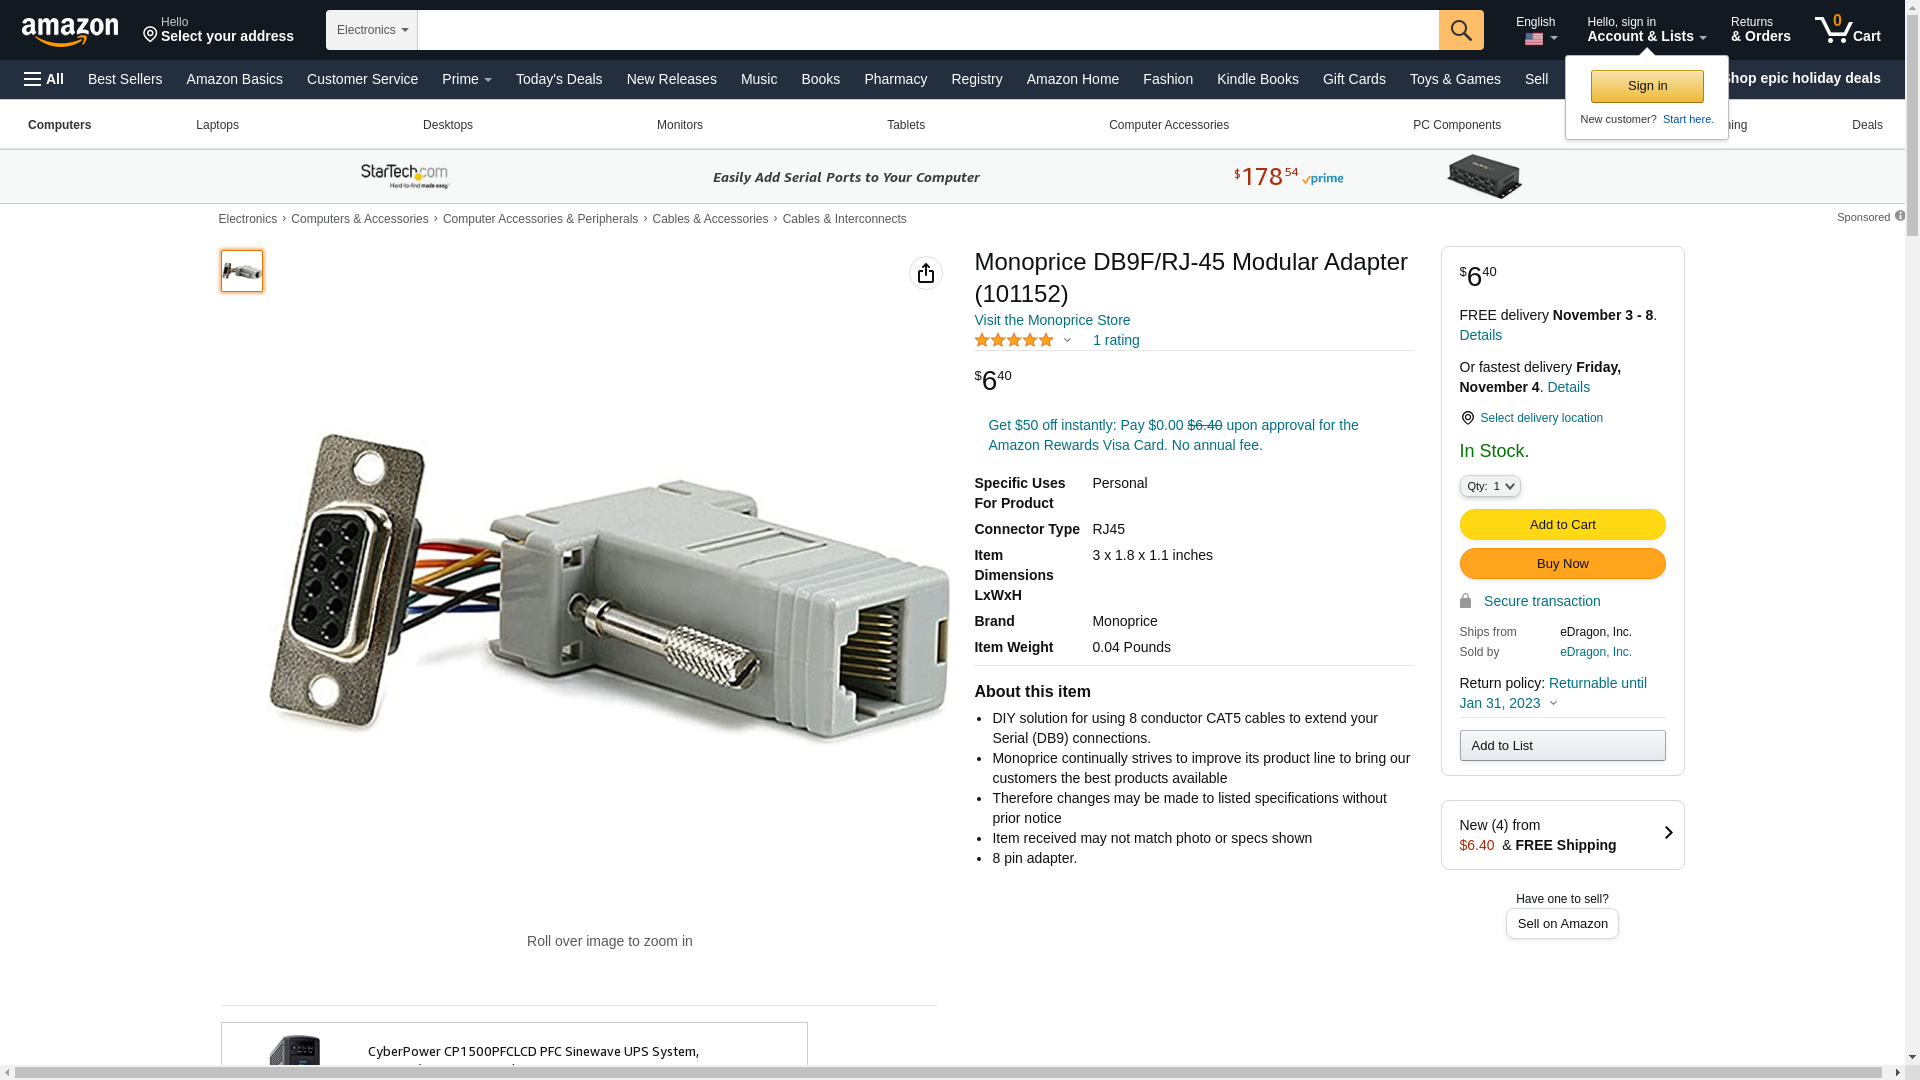This screenshot has height=1080, width=1920.
Task: Click the Amazon logo
Action: pyautogui.click(x=70, y=31)
